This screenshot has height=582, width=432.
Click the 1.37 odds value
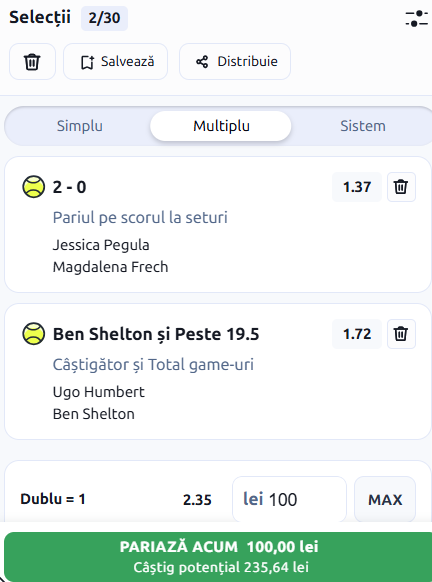[357, 187]
